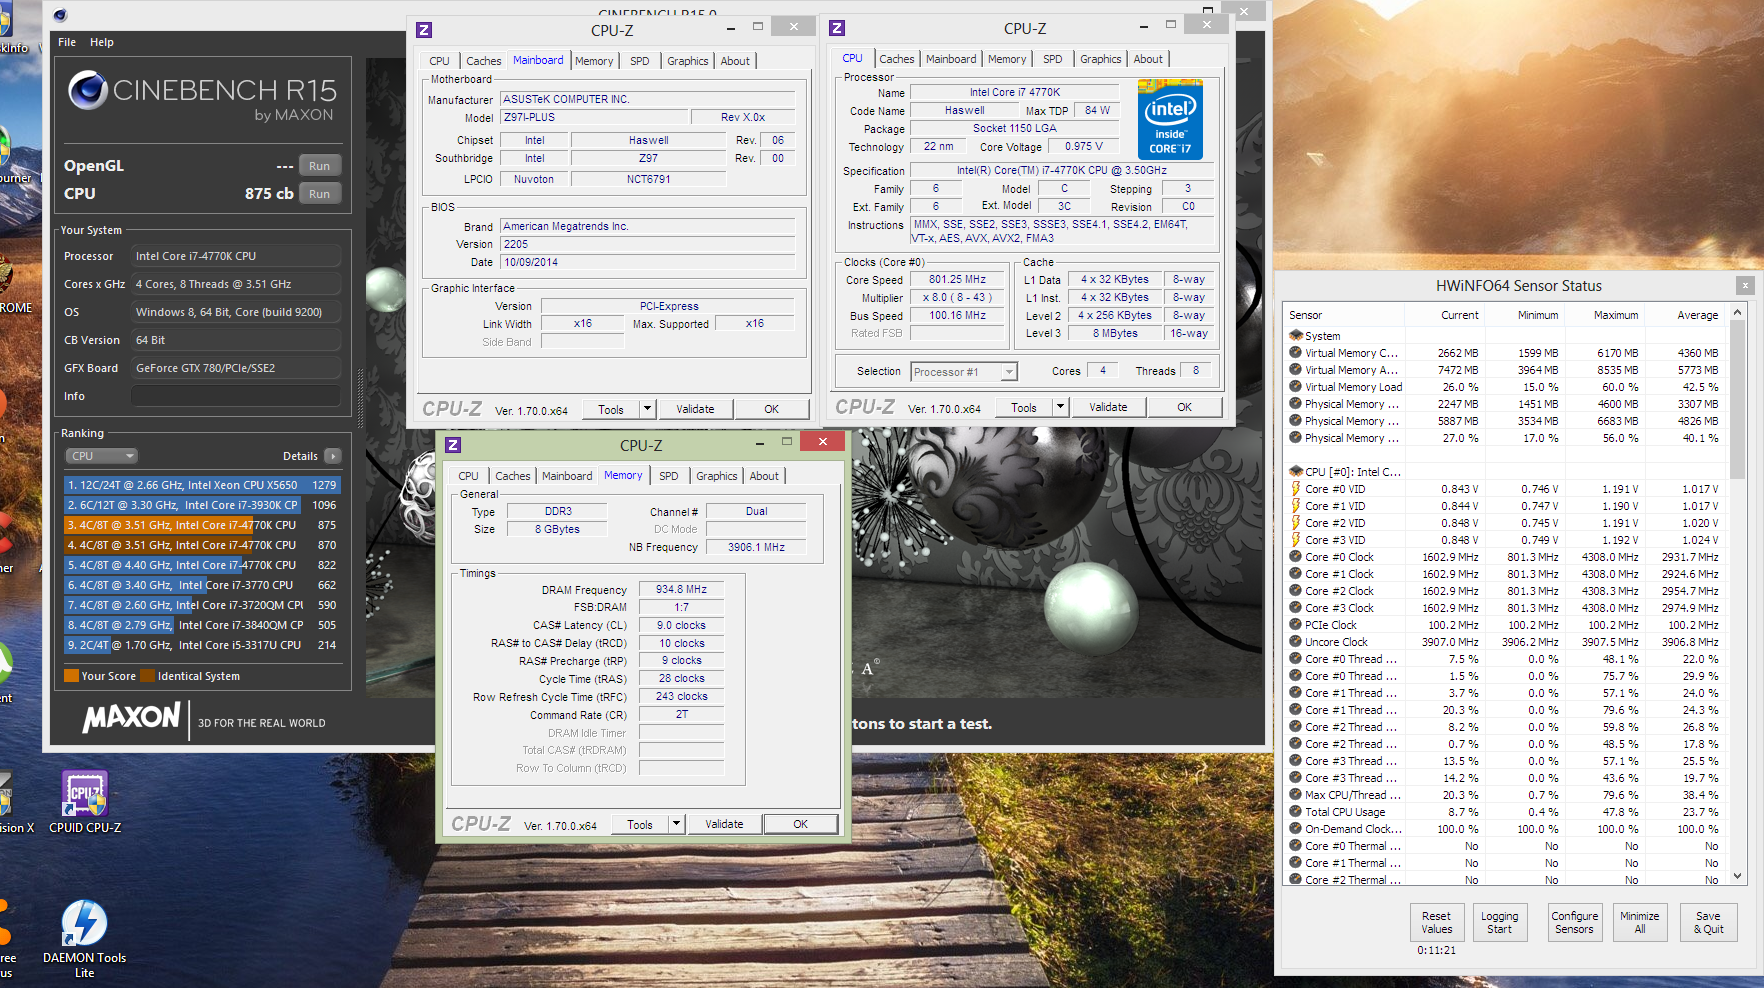Click the Tools button in Memory CPU-Z
This screenshot has width=1764, height=988.
point(640,824)
